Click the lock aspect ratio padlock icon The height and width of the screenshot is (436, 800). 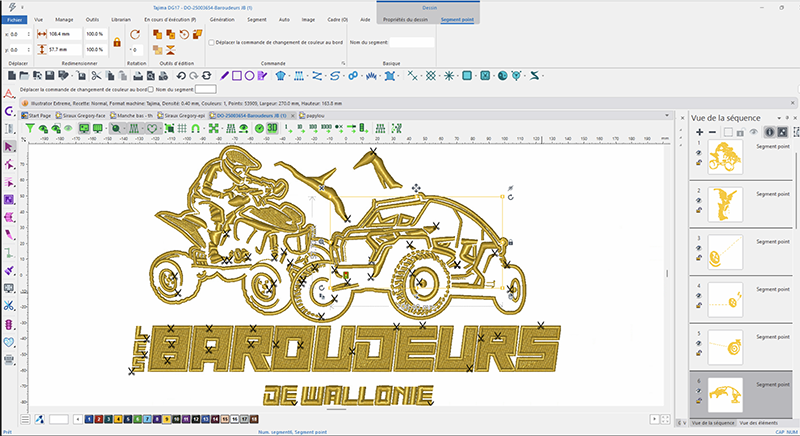(117, 41)
